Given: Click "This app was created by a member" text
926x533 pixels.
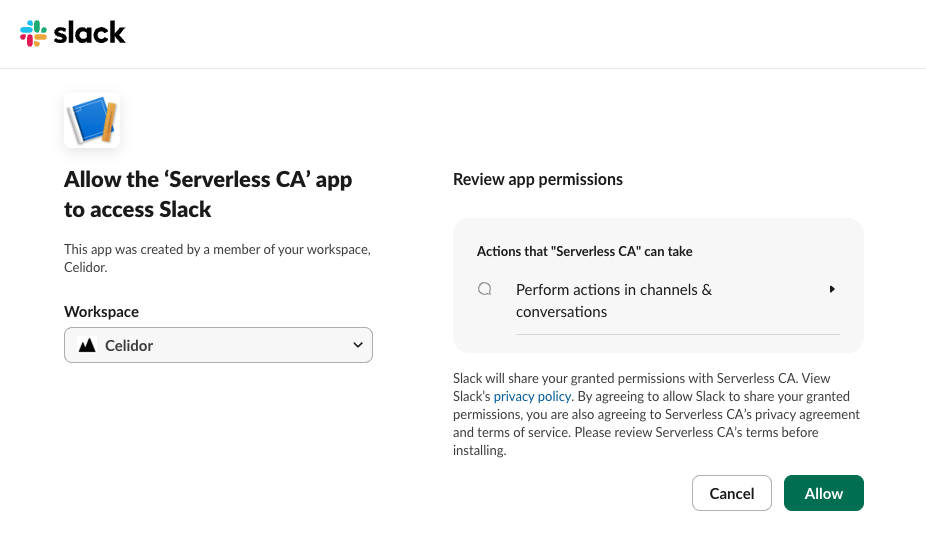Looking at the screenshot, I should pos(217,258).
